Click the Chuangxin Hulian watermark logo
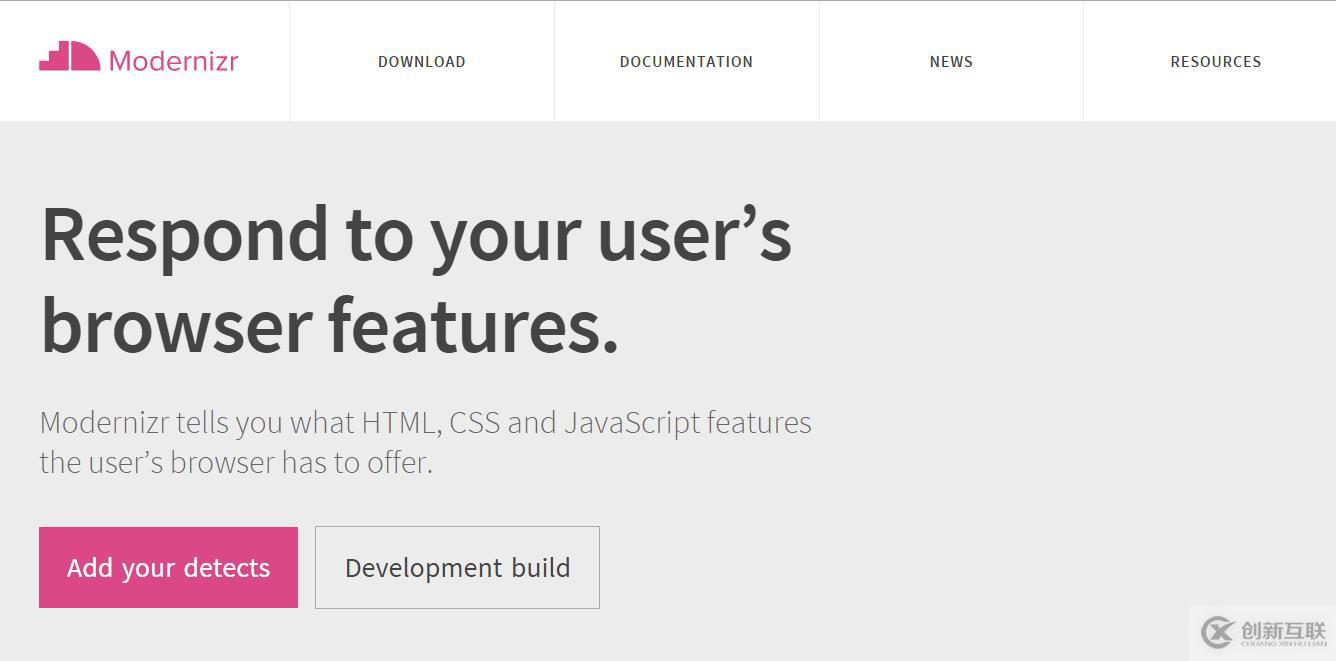 [x=1262, y=630]
